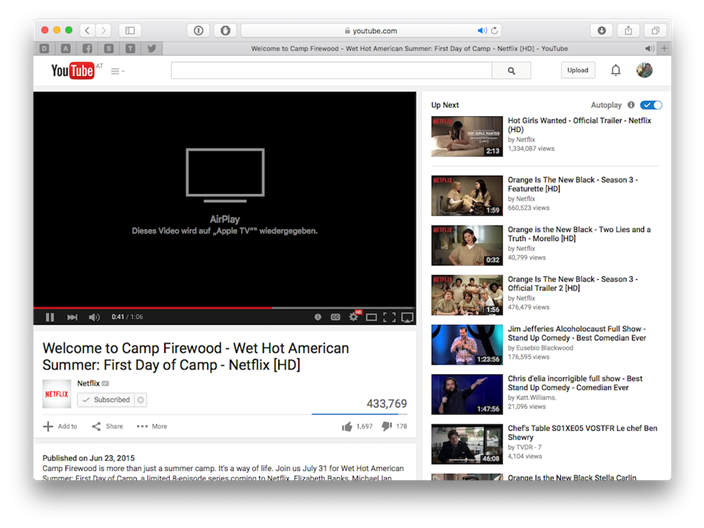
Task: Open the account avatar menu
Action: coord(644,70)
